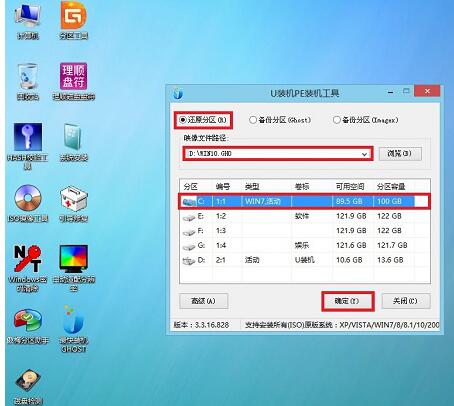Minimize the U装机PE装机工具 window
This screenshot has width=454, height=406.
click(391, 92)
